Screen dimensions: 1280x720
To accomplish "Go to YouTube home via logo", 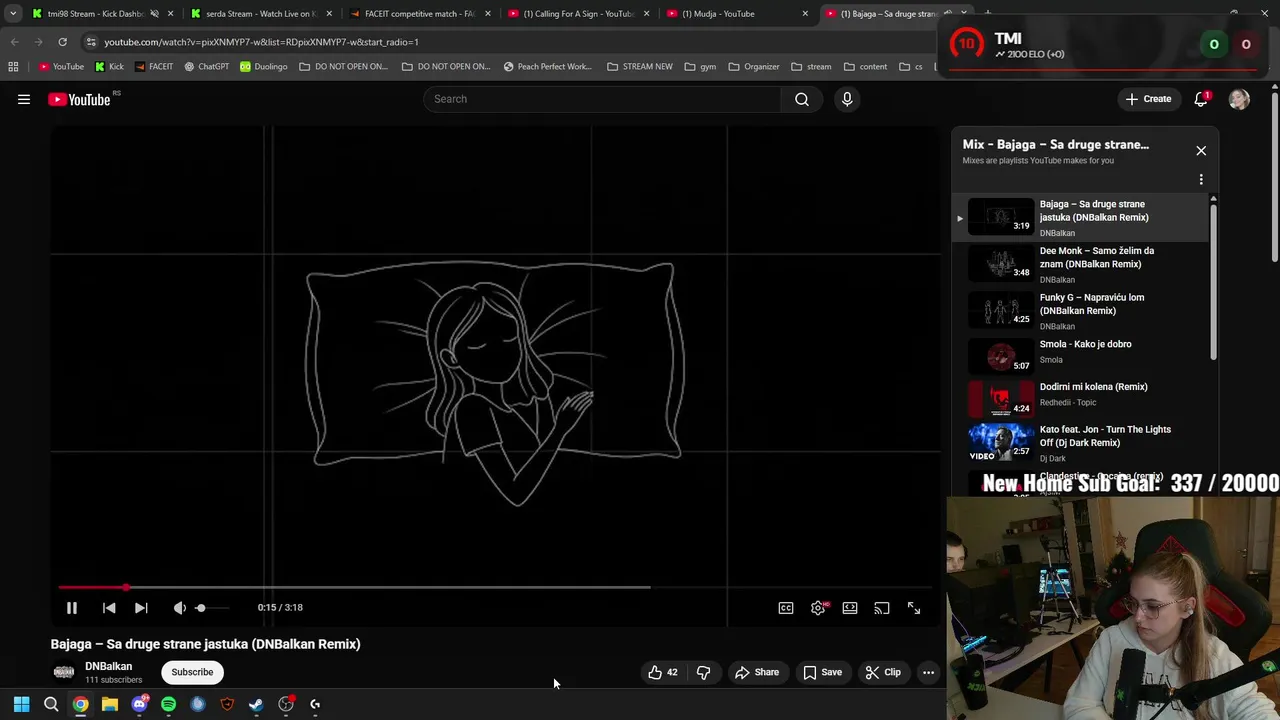I will click(x=79, y=99).
